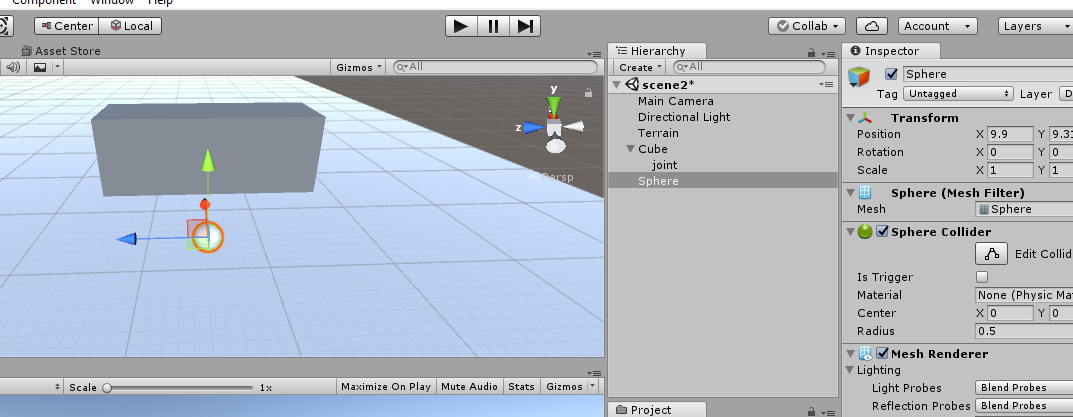Disable the Sphere Collider component checkbox
This screenshot has height=417, width=1073.
pyautogui.click(x=882, y=231)
